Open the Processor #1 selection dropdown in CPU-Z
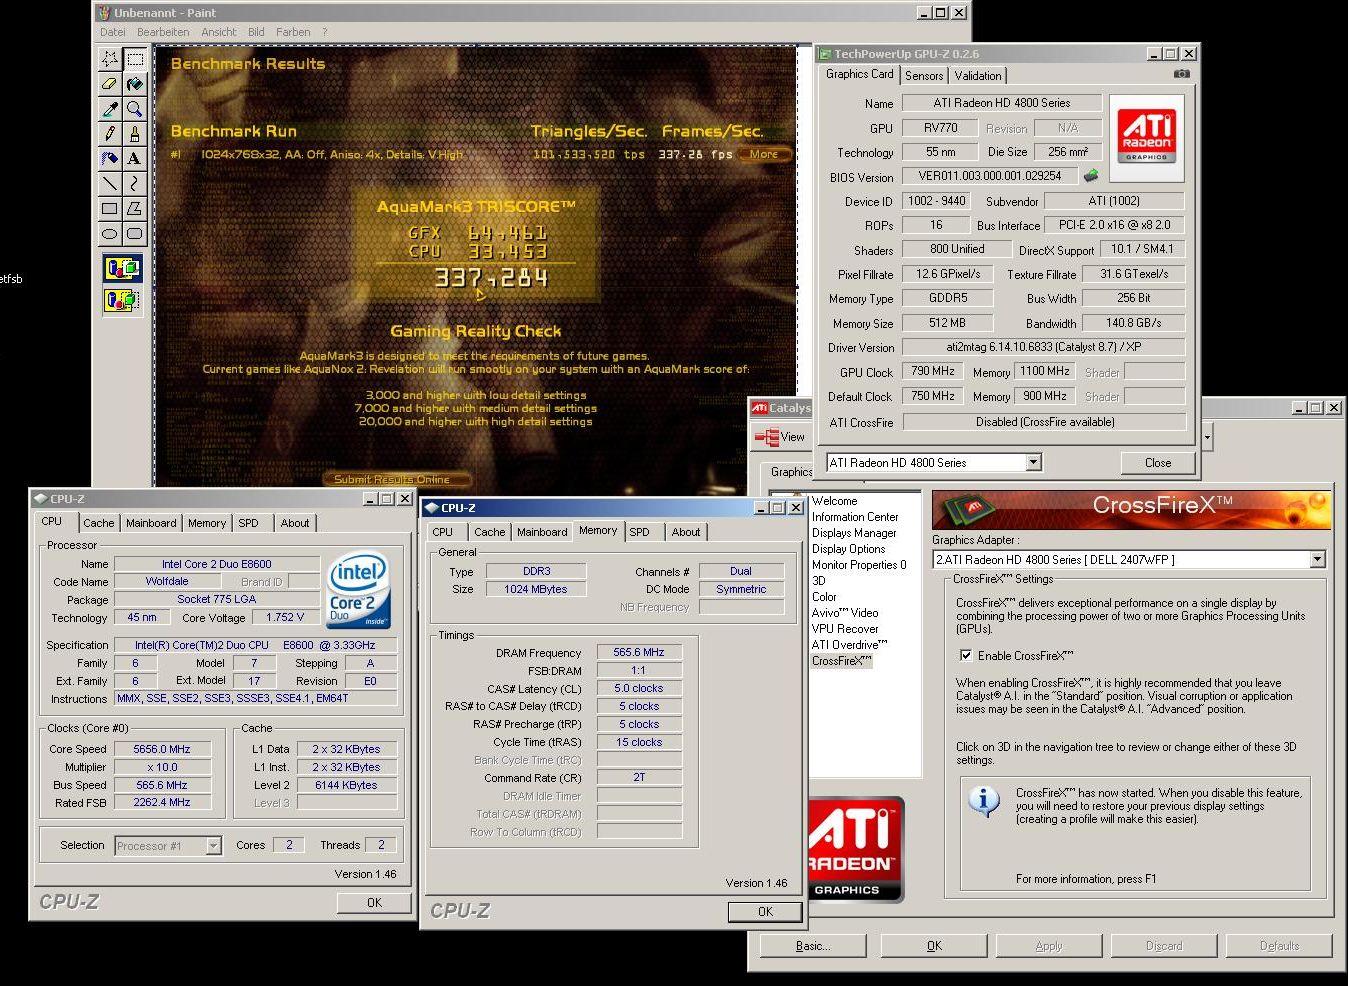Image resolution: width=1348 pixels, height=986 pixels. (x=213, y=846)
